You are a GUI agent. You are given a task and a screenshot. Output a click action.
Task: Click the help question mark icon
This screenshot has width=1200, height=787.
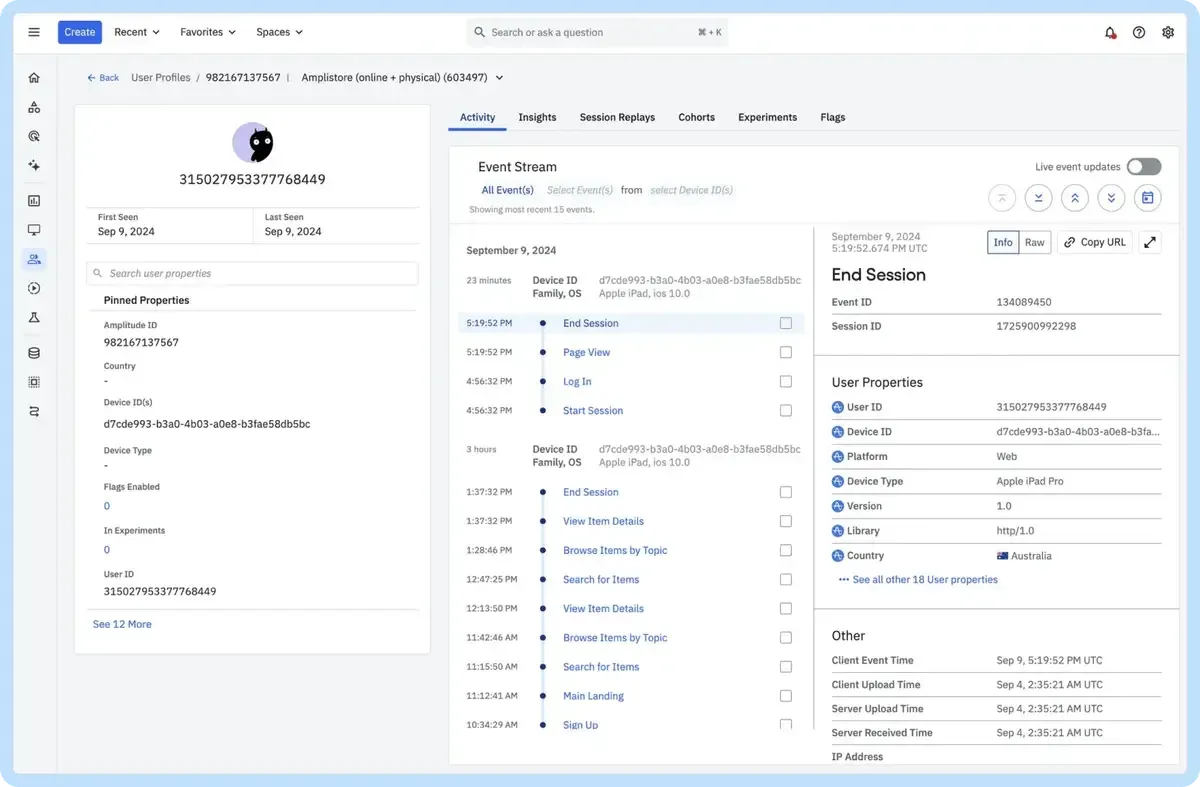pyautogui.click(x=1139, y=32)
